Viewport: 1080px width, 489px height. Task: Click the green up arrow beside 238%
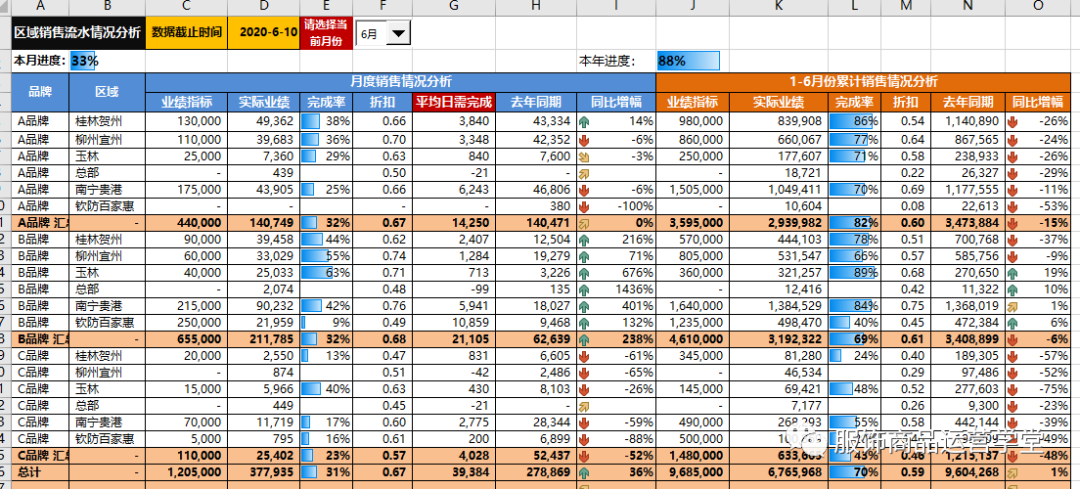(585, 339)
